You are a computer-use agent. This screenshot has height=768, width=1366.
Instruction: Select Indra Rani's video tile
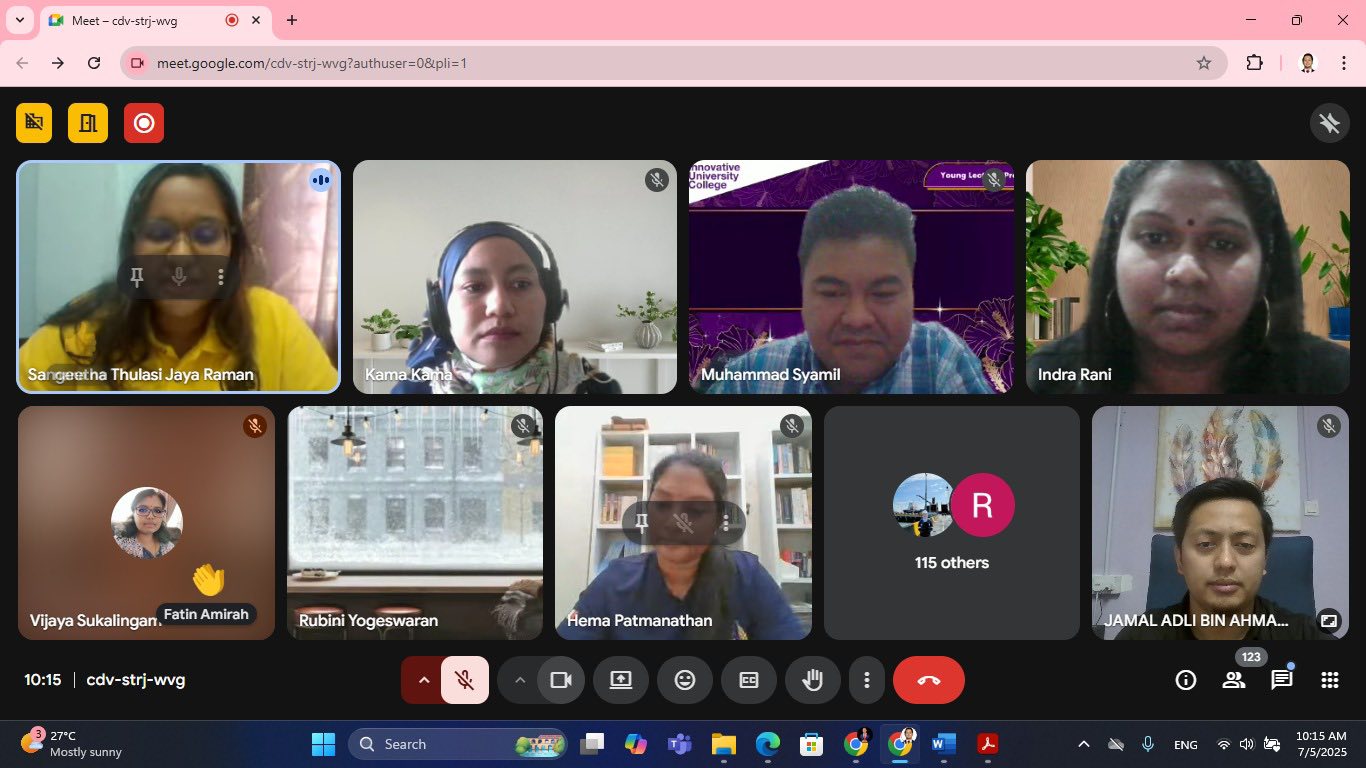click(1188, 277)
